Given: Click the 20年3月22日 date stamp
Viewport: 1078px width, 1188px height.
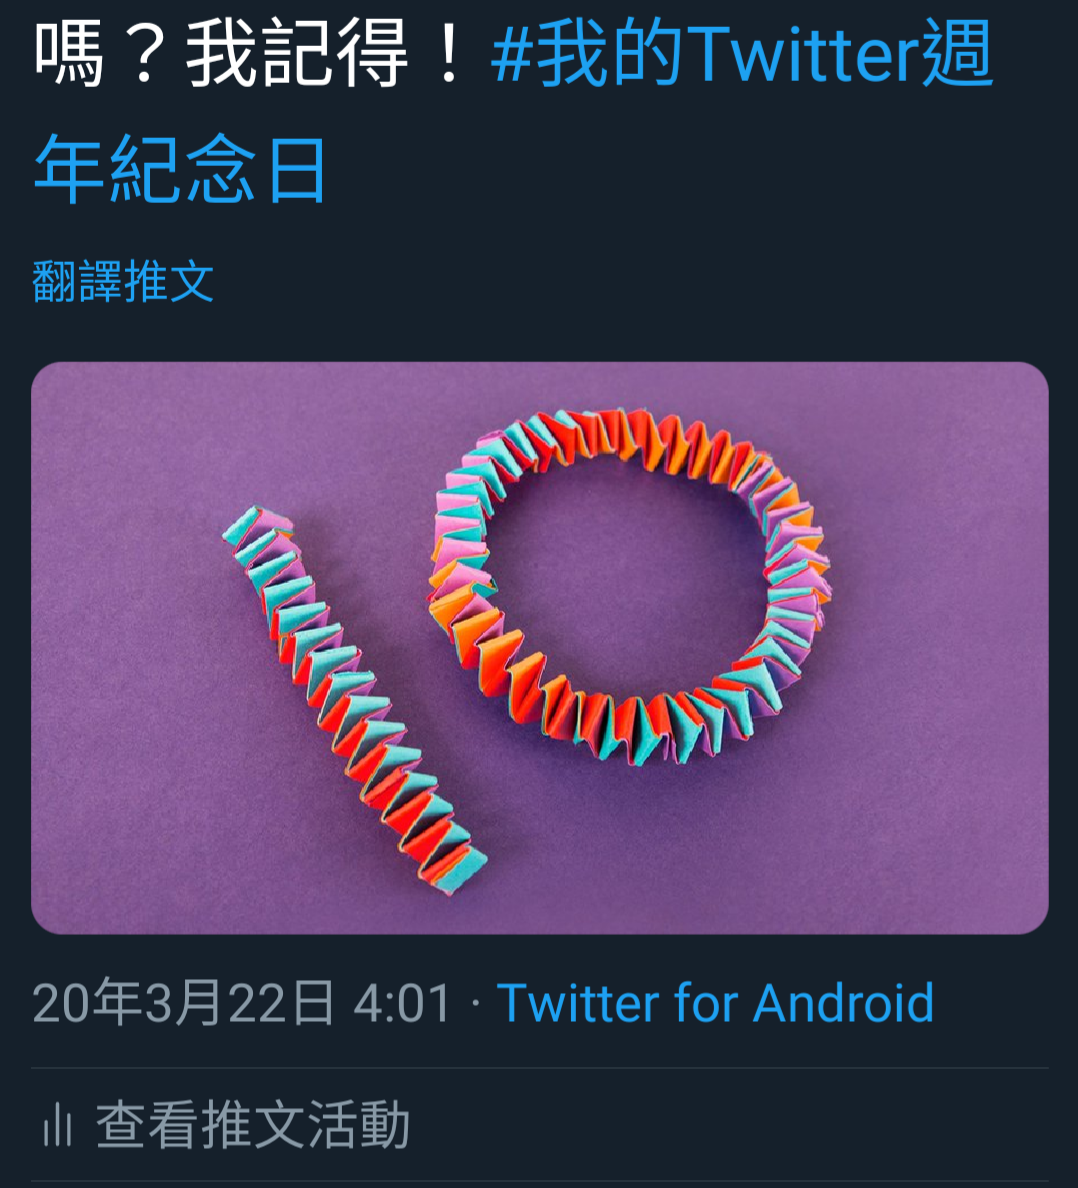Looking at the screenshot, I should [183, 1003].
